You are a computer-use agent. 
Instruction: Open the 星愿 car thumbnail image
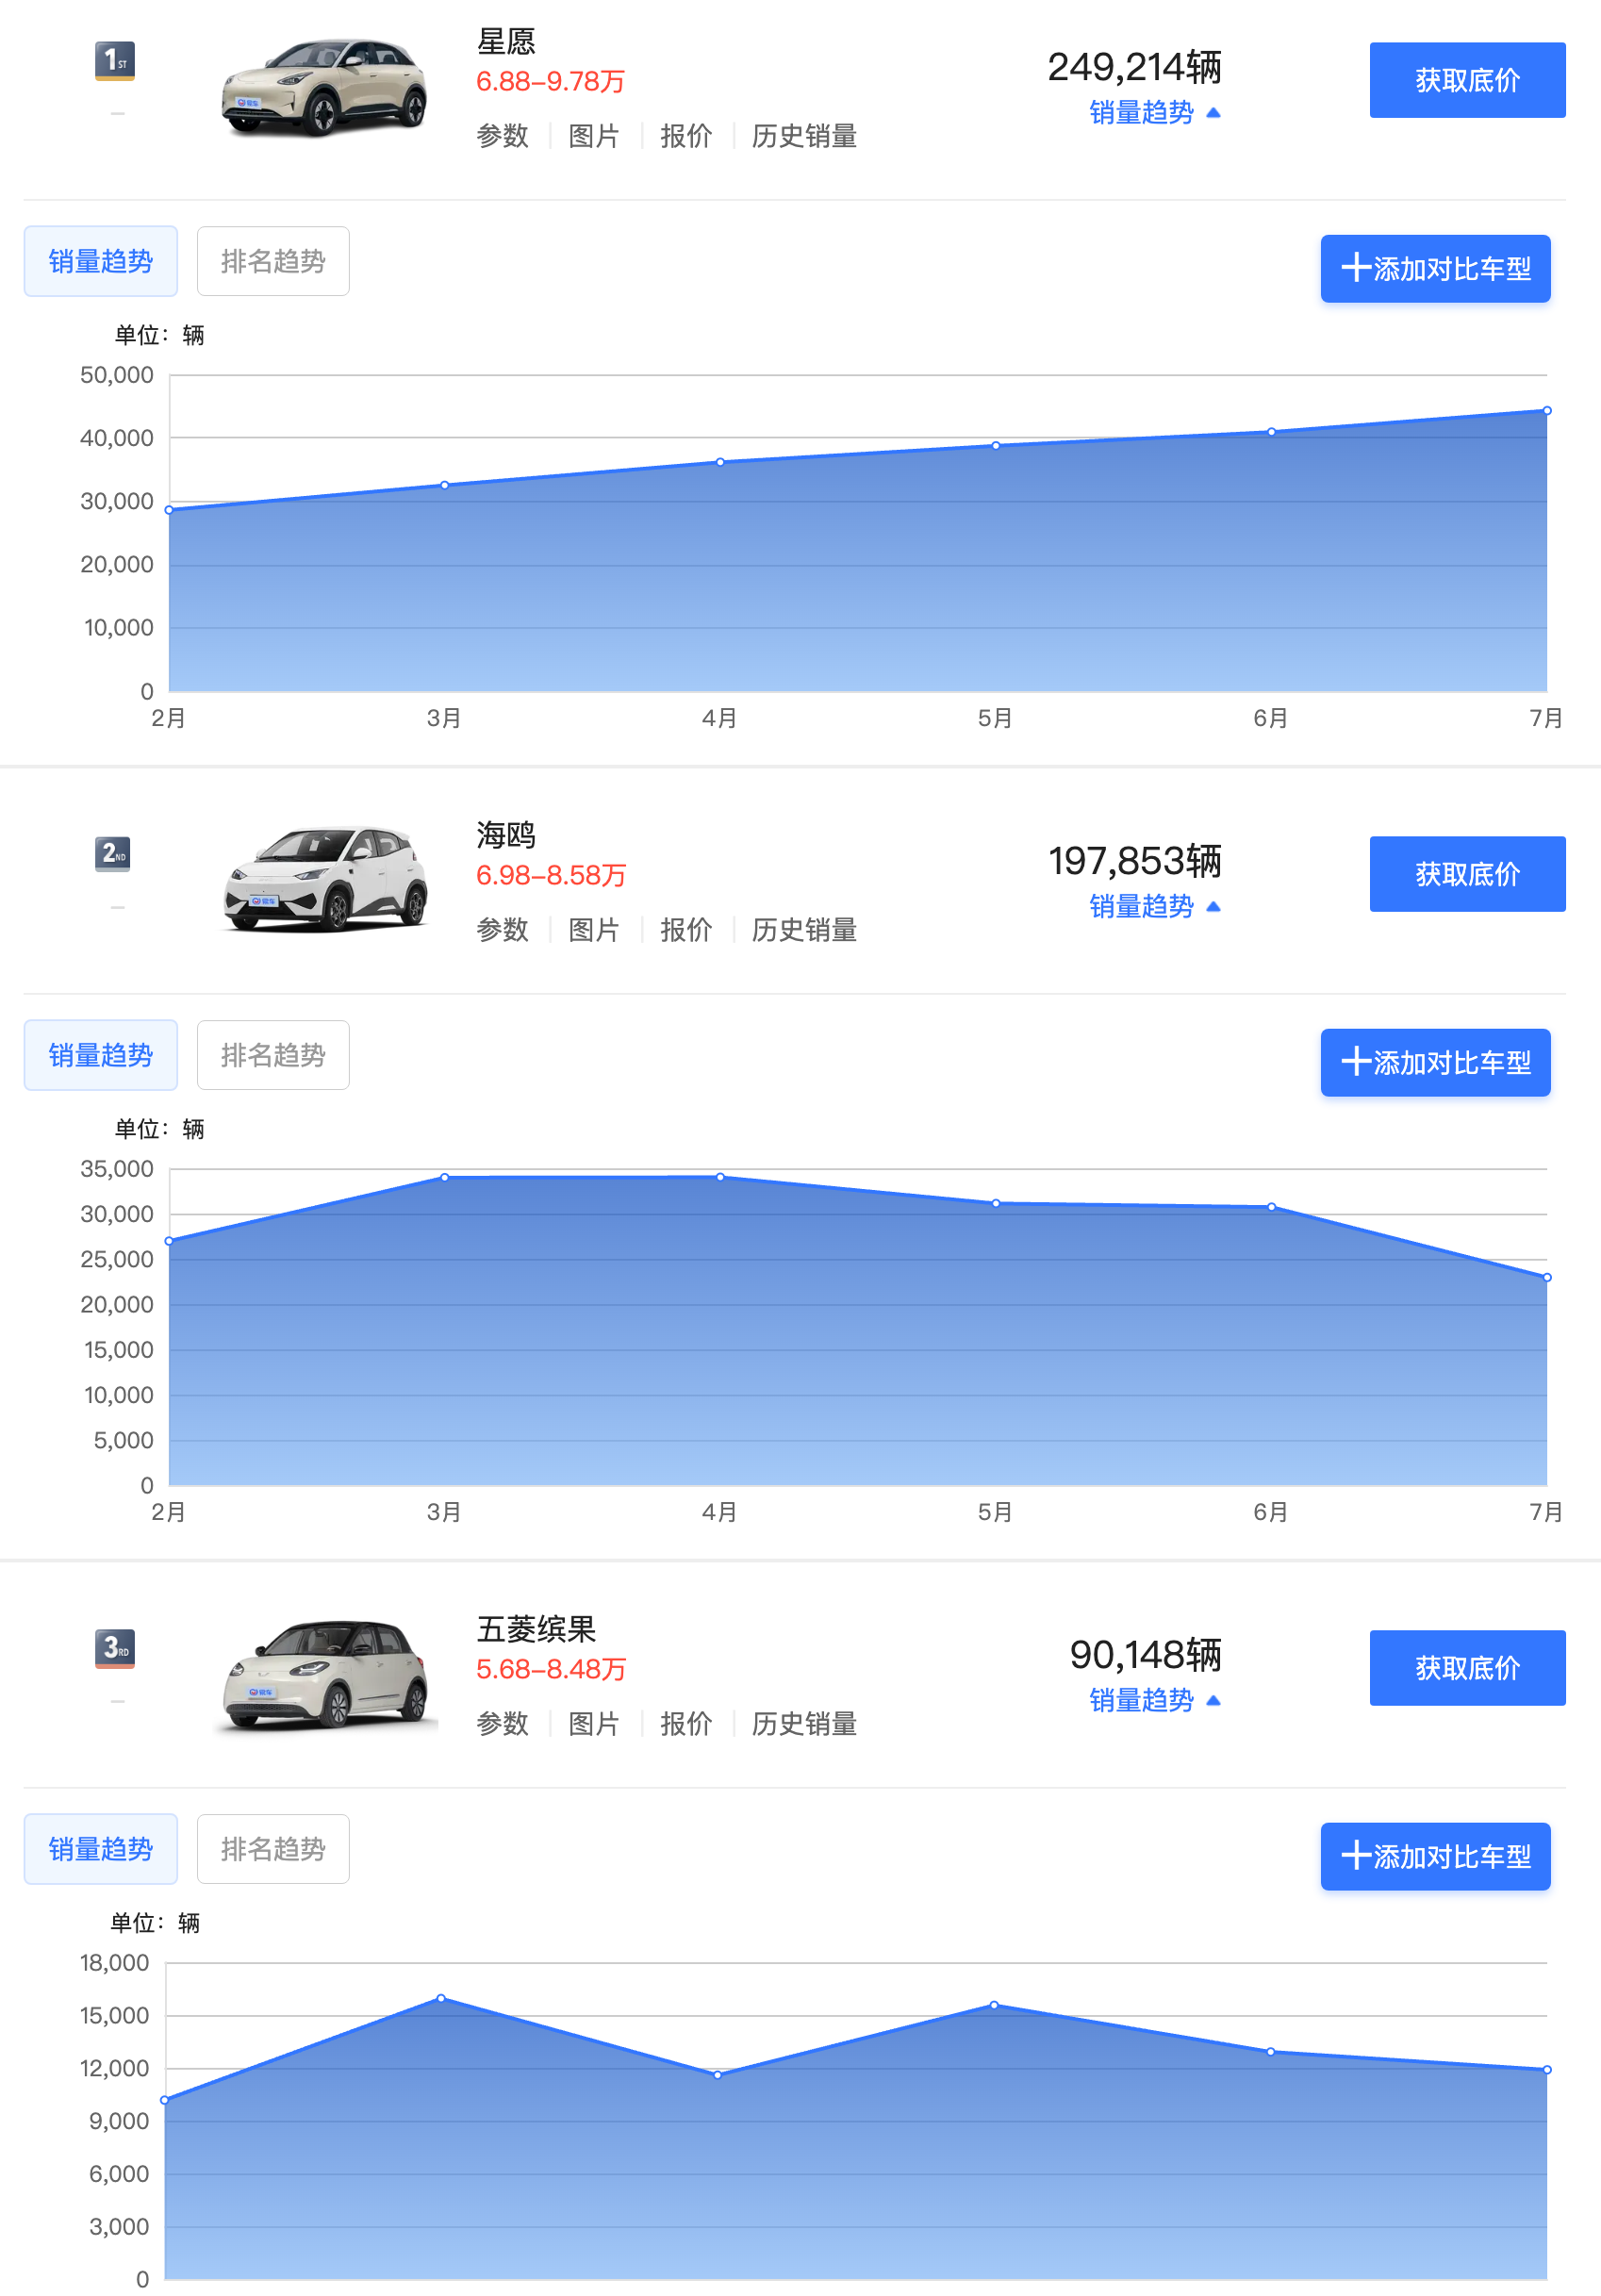324,87
